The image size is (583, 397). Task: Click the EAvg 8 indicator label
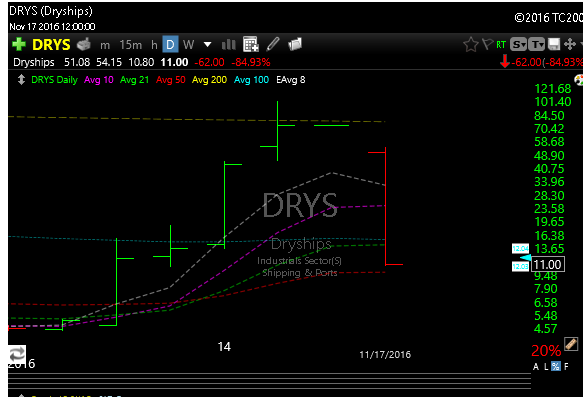coord(291,80)
